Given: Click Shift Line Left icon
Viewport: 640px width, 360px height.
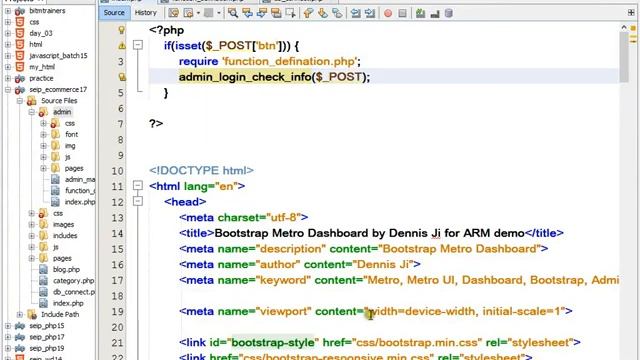Looking at the screenshot, I should (356, 13).
